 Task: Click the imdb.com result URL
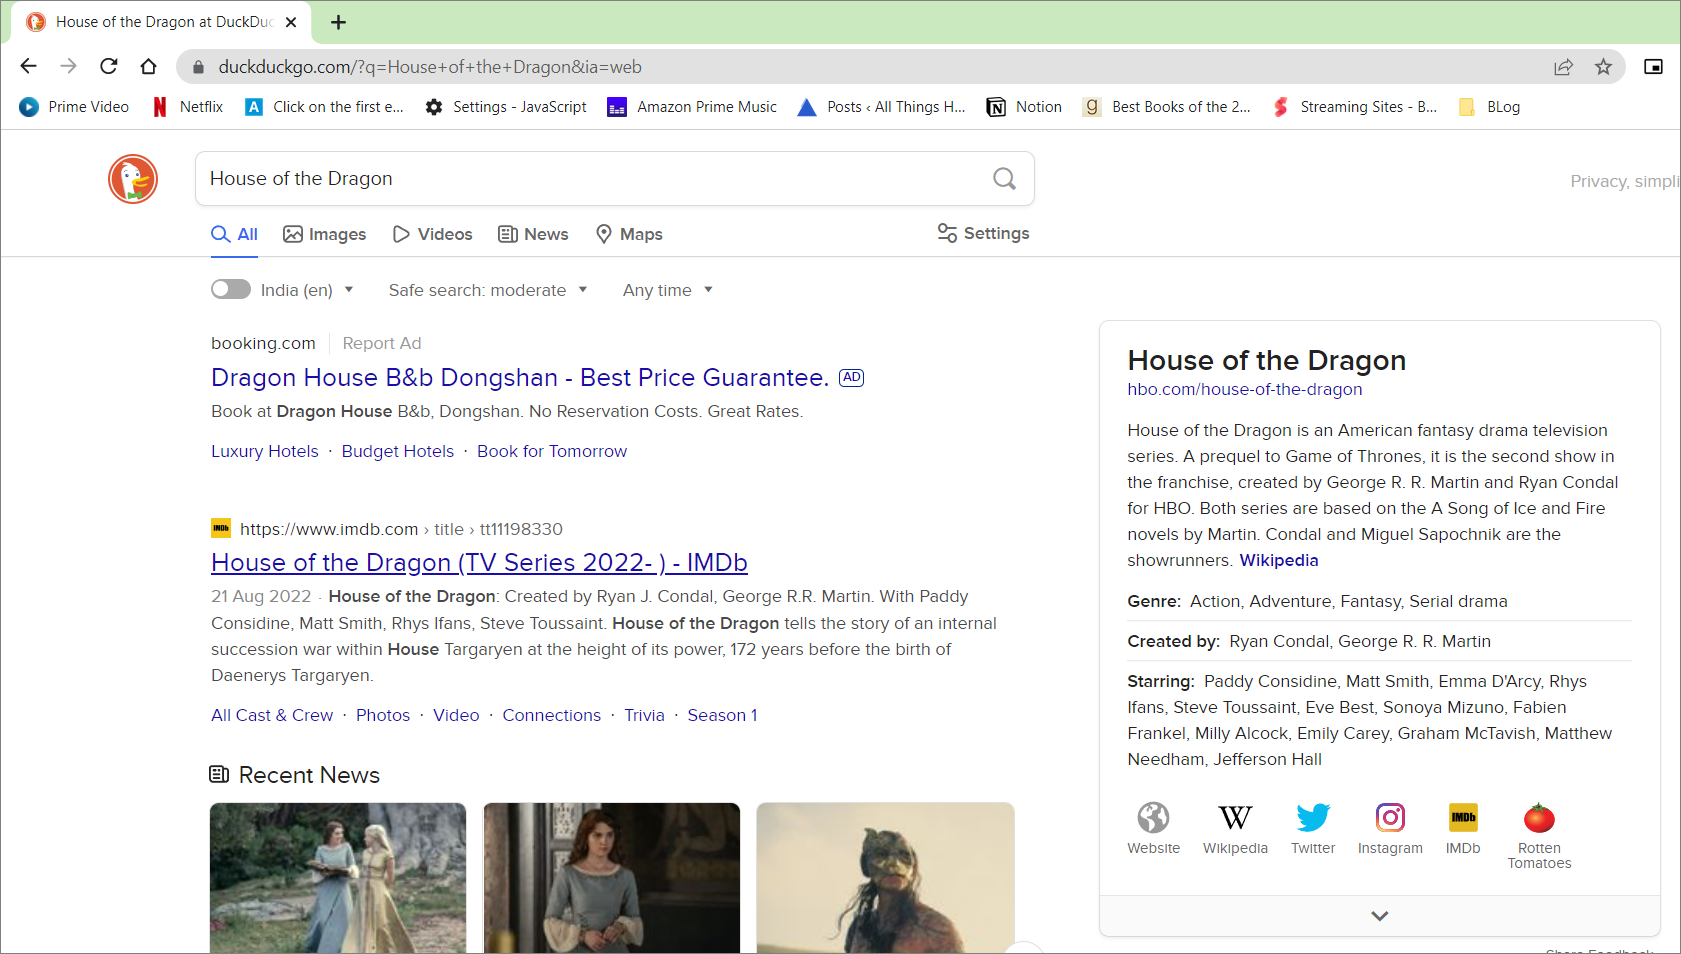pyautogui.click(x=401, y=529)
